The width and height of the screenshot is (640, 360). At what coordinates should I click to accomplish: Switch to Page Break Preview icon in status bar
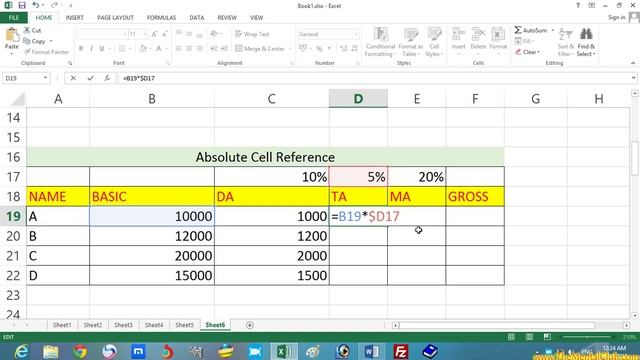pos(547,337)
